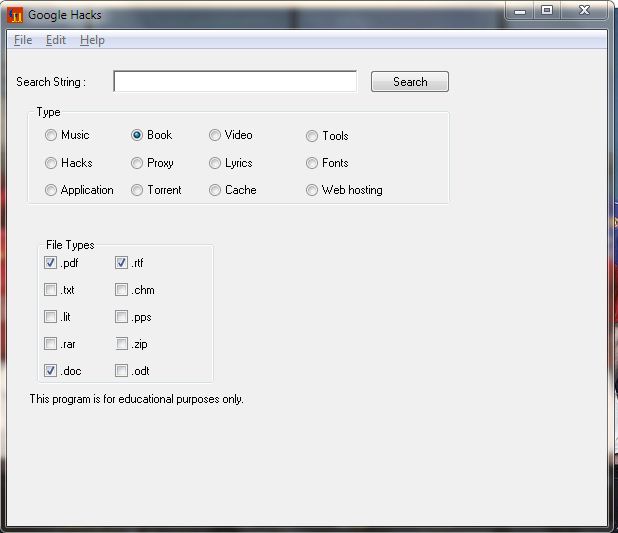Focus the Search String input field
The width and height of the screenshot is (618, 533).
click(x=235, y=81)
